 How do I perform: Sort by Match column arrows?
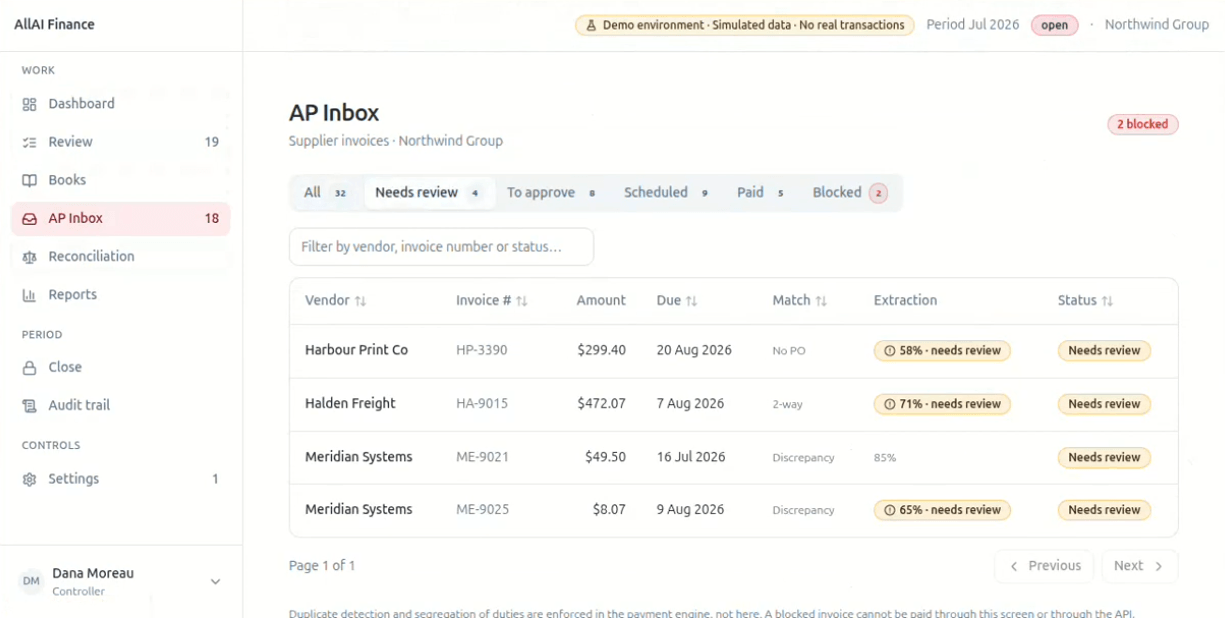[x=821, y=301]
